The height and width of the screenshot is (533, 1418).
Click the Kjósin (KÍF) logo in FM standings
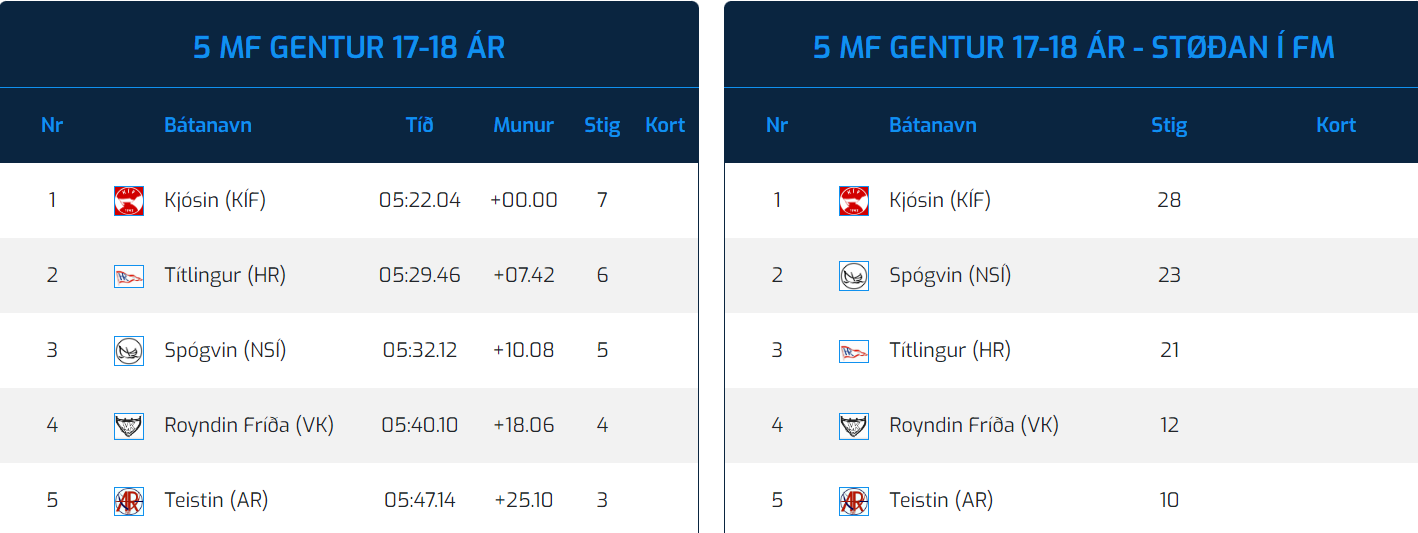point(854,201)
